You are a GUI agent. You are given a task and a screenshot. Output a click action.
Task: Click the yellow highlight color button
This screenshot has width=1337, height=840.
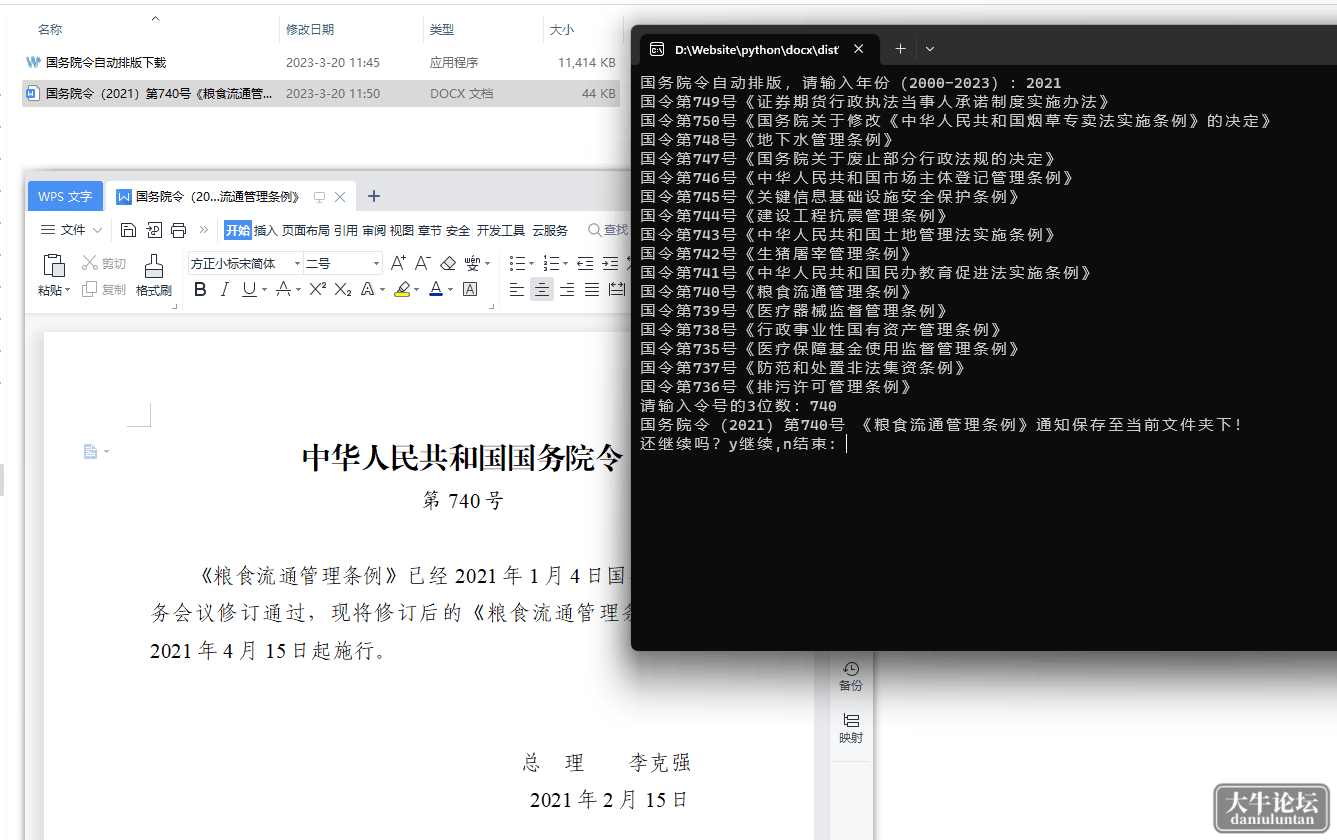tap(402, 289)
